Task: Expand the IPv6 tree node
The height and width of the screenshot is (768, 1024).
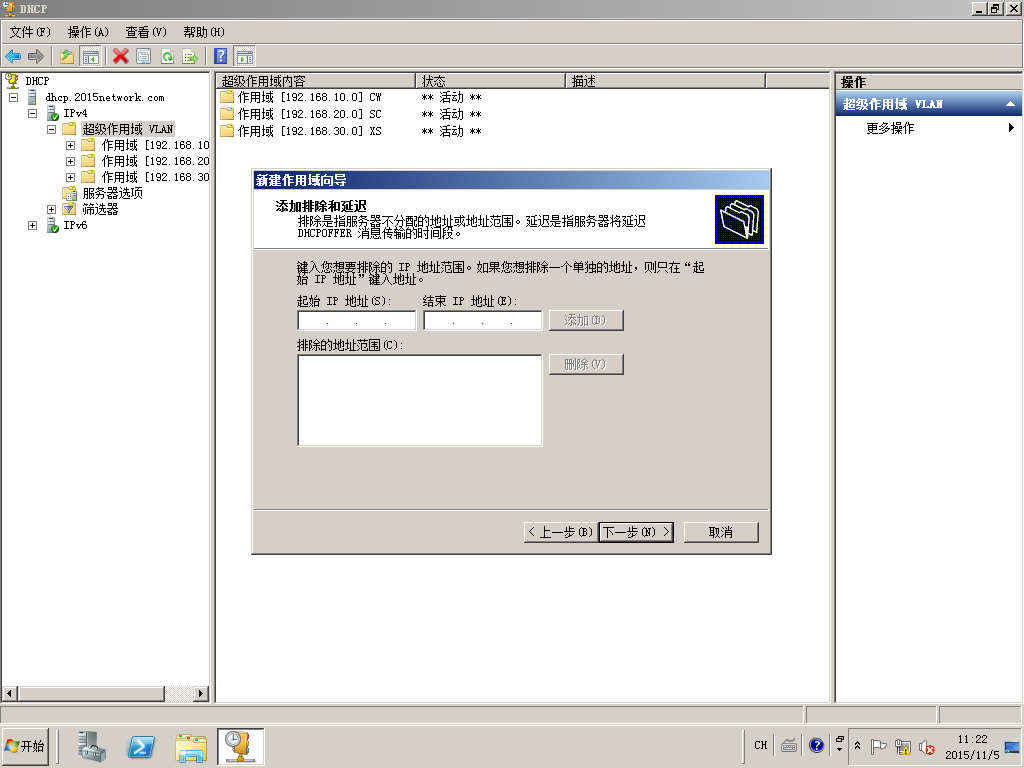Action: pos(33,225)
